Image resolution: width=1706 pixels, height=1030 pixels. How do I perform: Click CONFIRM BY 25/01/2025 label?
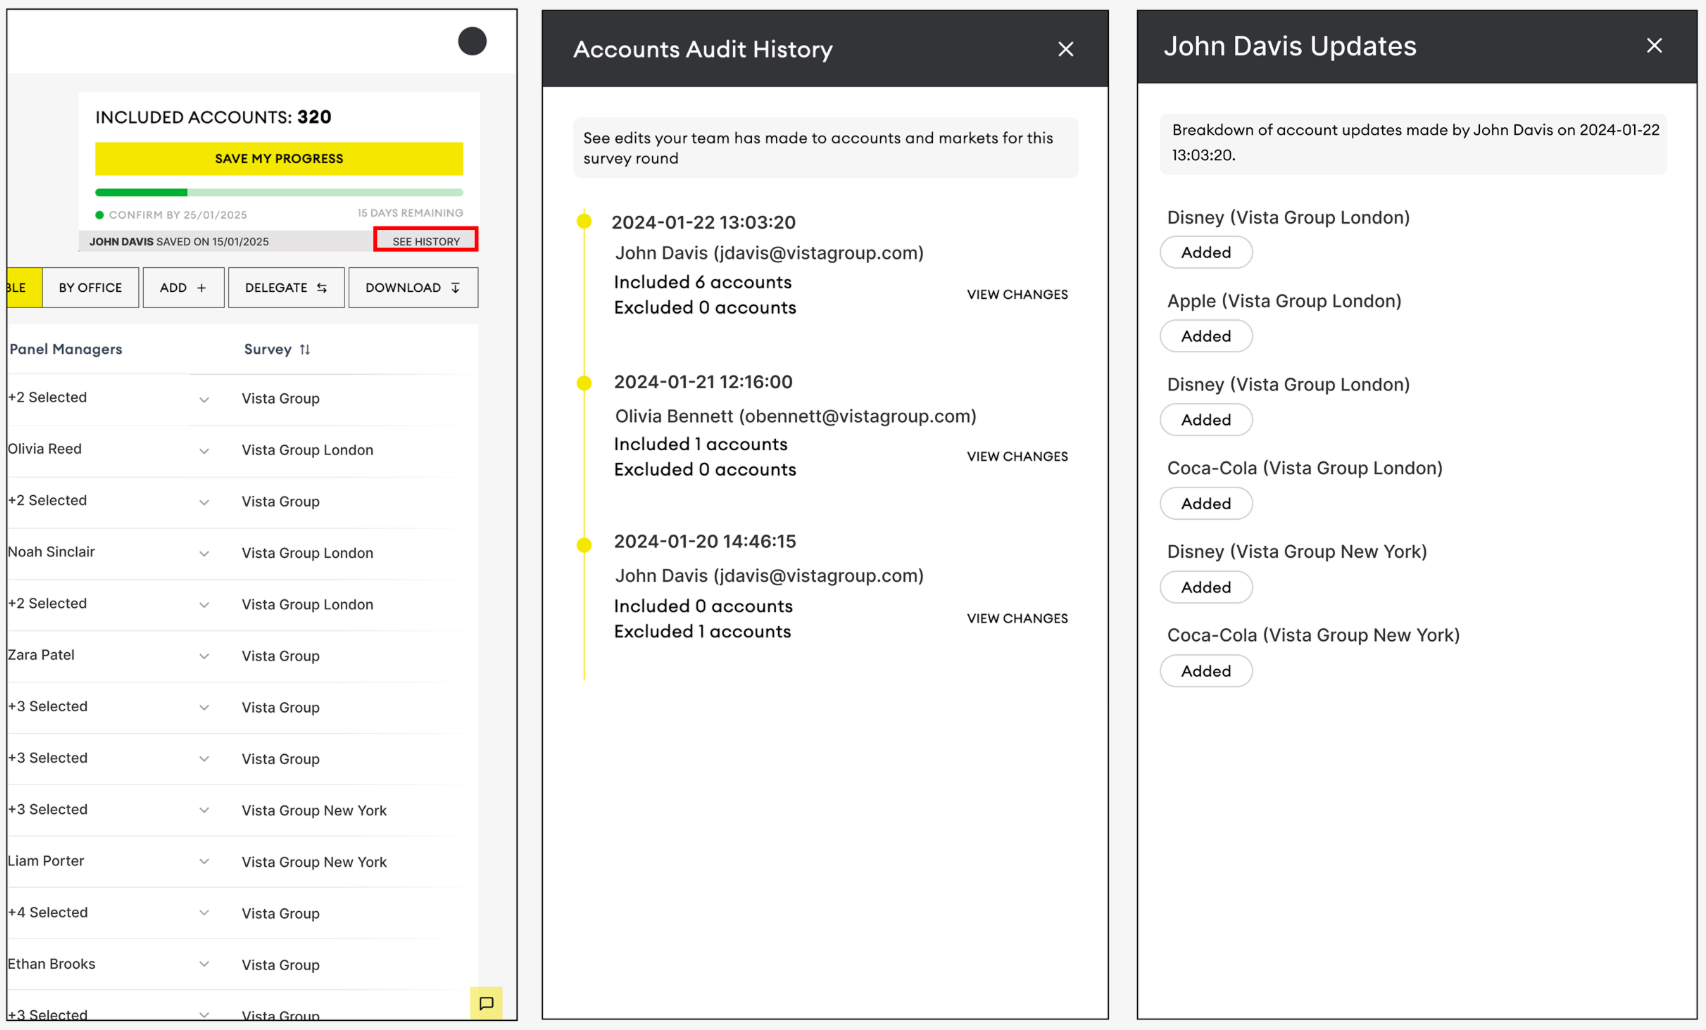(178, 215)
